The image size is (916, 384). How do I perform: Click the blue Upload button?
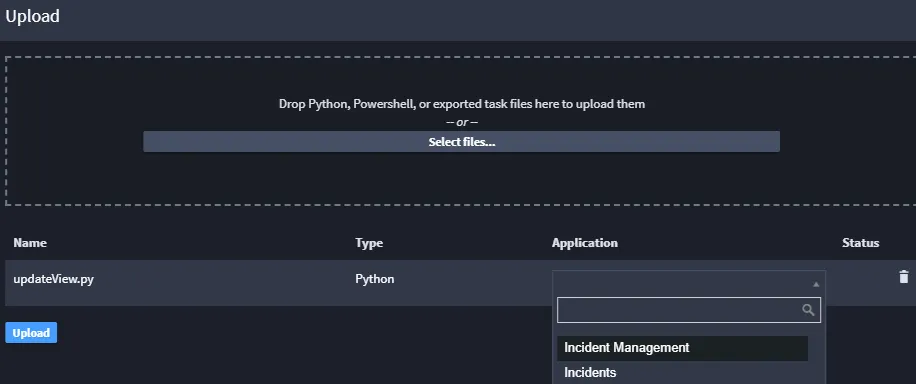pos(31,333)
